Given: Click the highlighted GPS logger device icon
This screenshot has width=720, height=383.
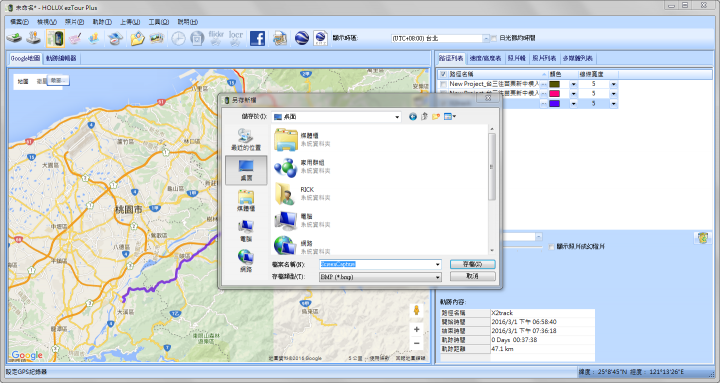Looking at the screenshot, I should coord(55,39).
